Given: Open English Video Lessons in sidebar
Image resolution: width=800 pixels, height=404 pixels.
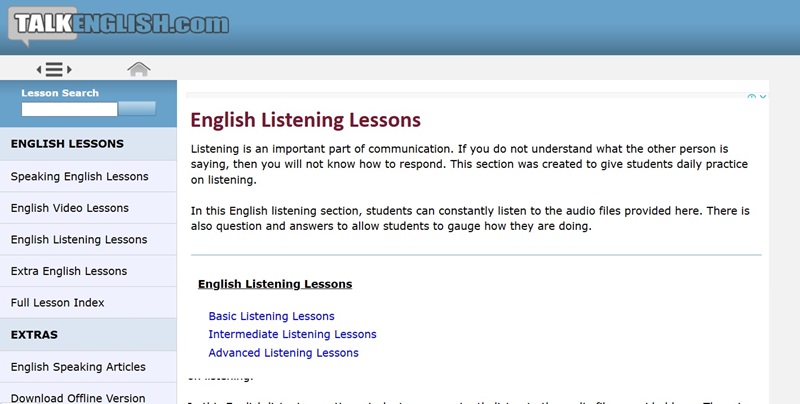Looking at the screenshot, I should click(69, 208).
